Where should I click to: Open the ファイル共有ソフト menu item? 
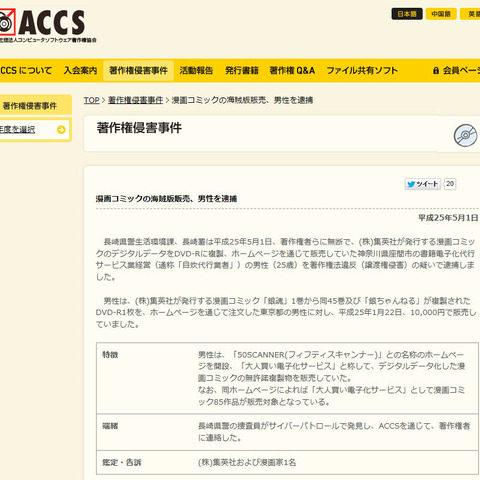pyautogui.click(x=362, y=71)
